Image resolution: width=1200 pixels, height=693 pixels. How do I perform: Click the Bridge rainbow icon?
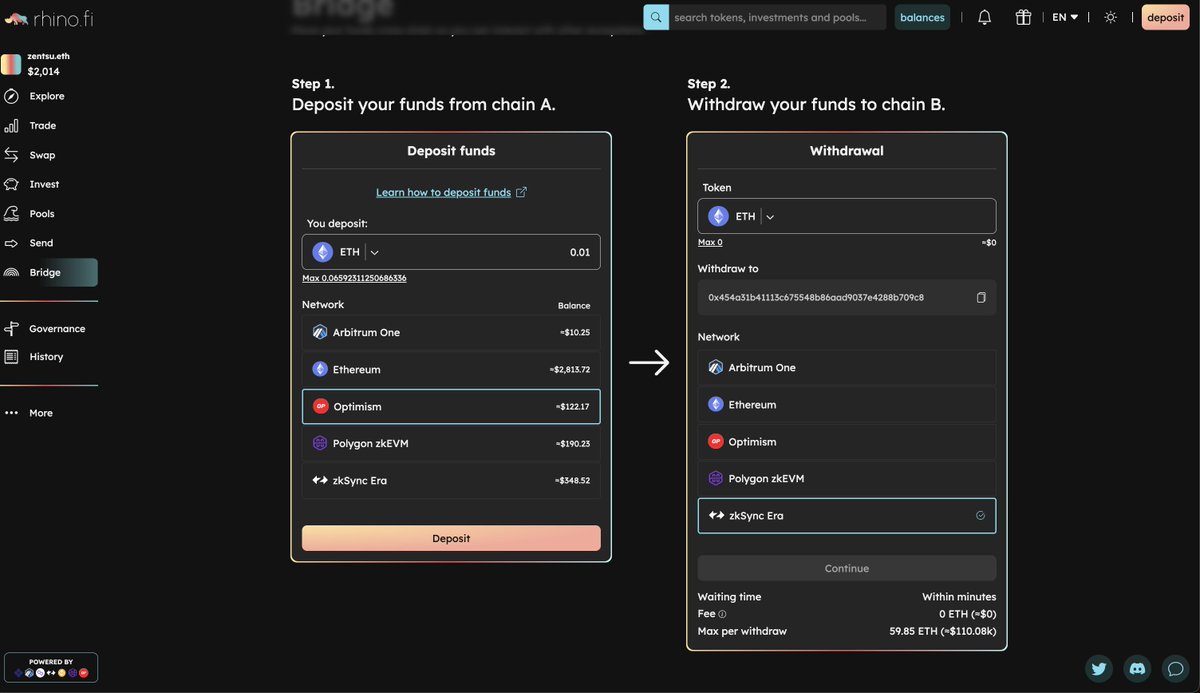click(x=12, y=272)
